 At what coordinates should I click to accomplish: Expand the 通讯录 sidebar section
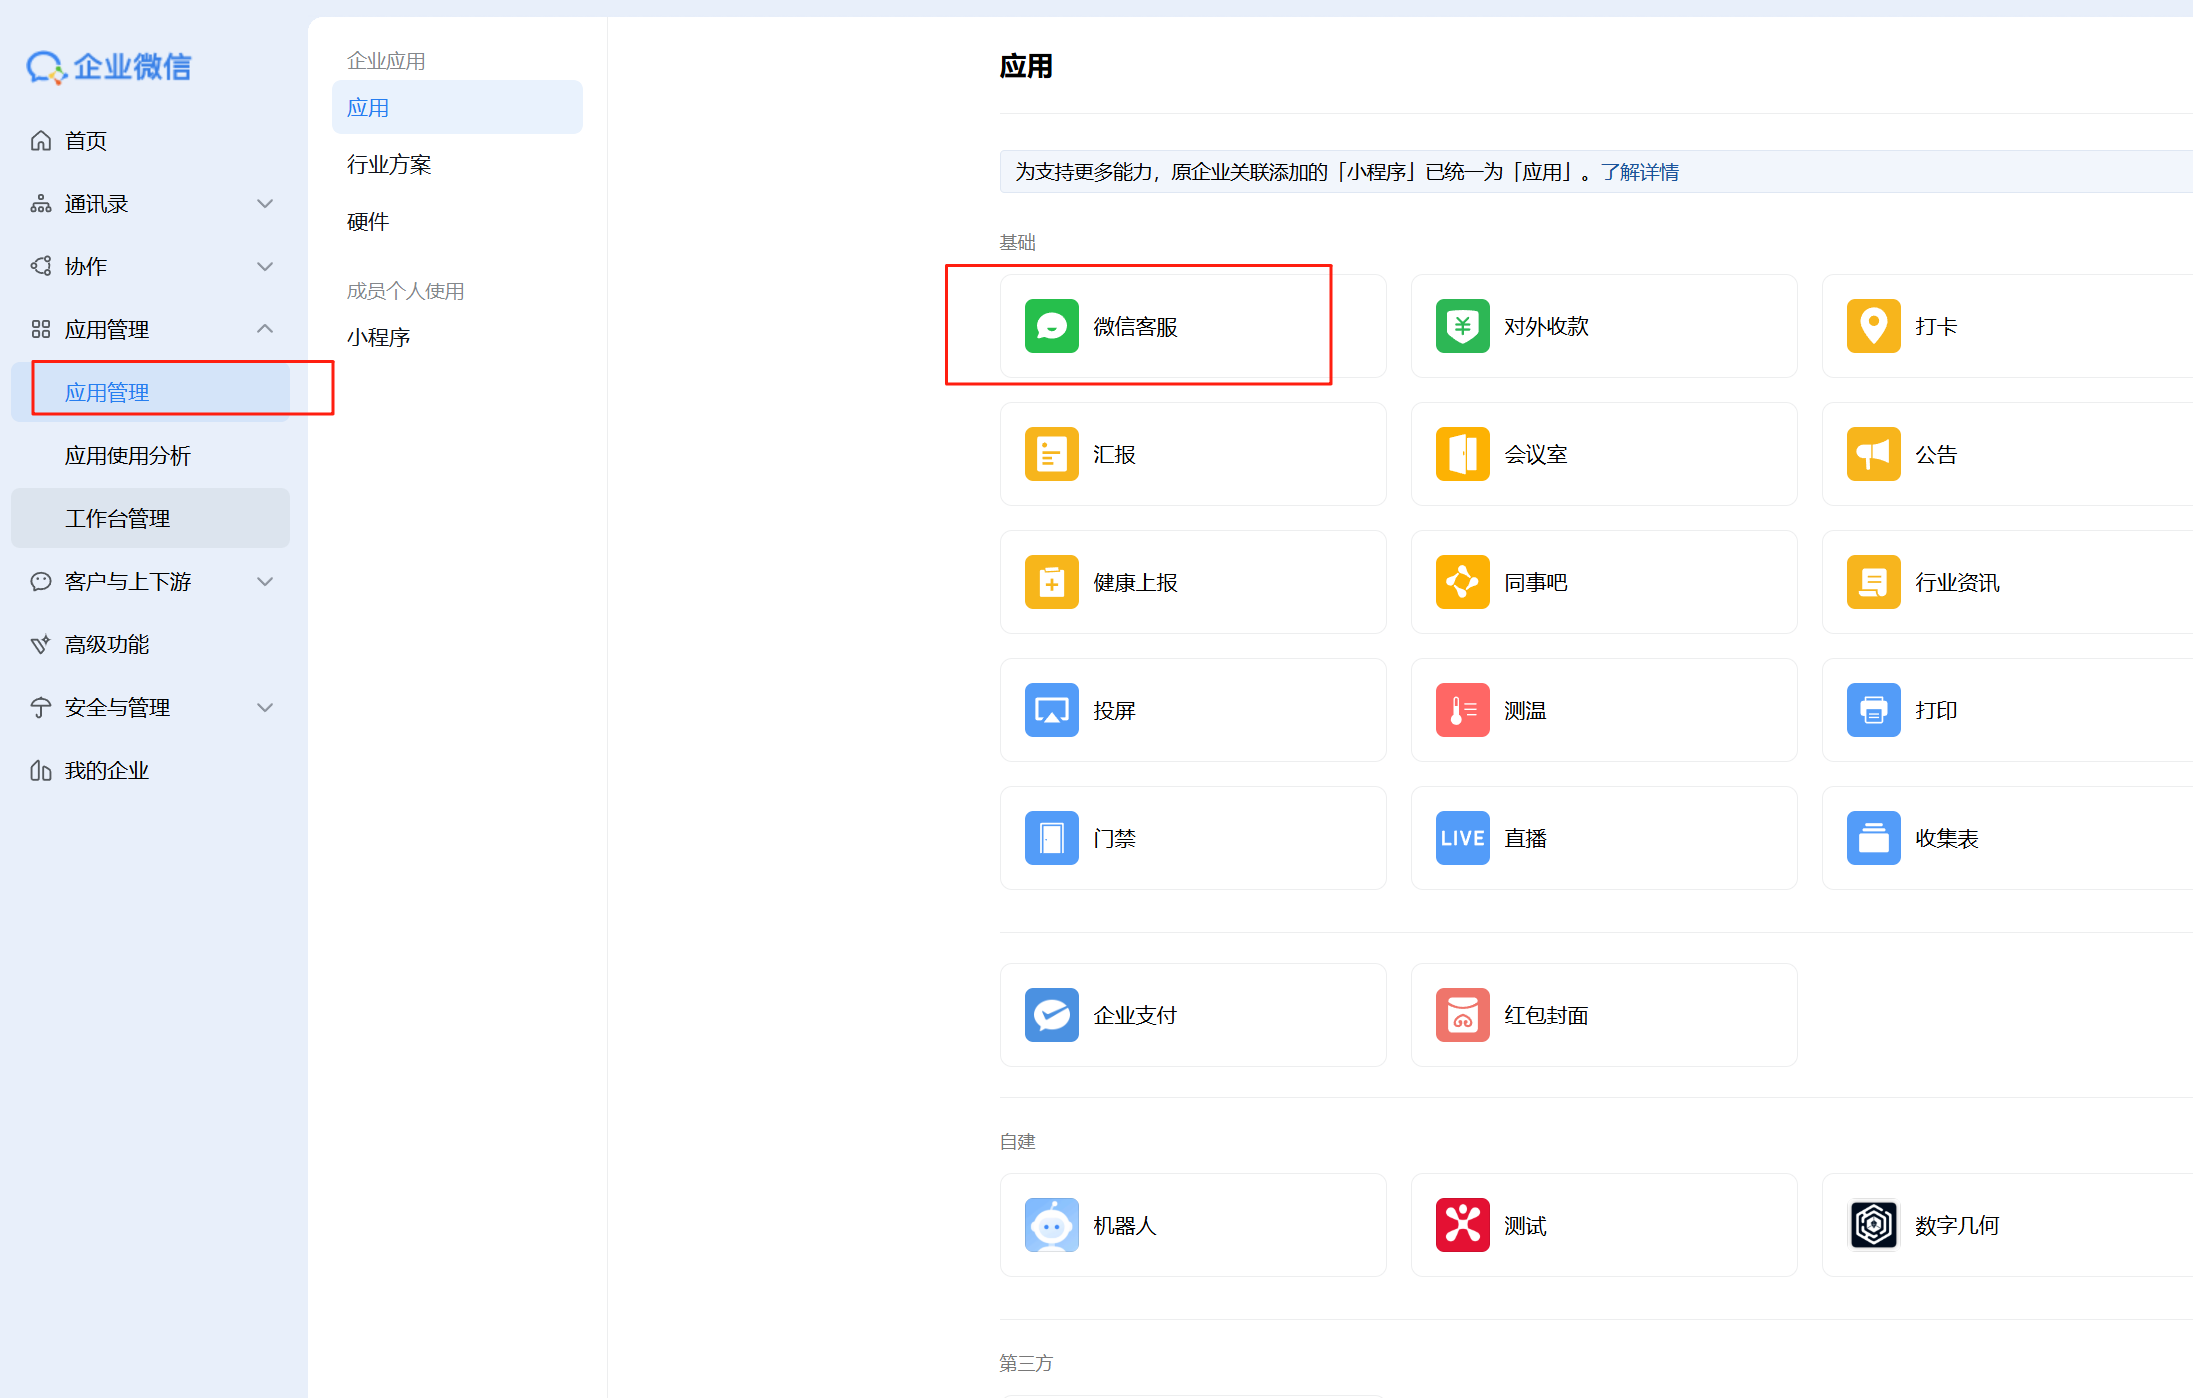pyautogui.click(x=265, y=204)
